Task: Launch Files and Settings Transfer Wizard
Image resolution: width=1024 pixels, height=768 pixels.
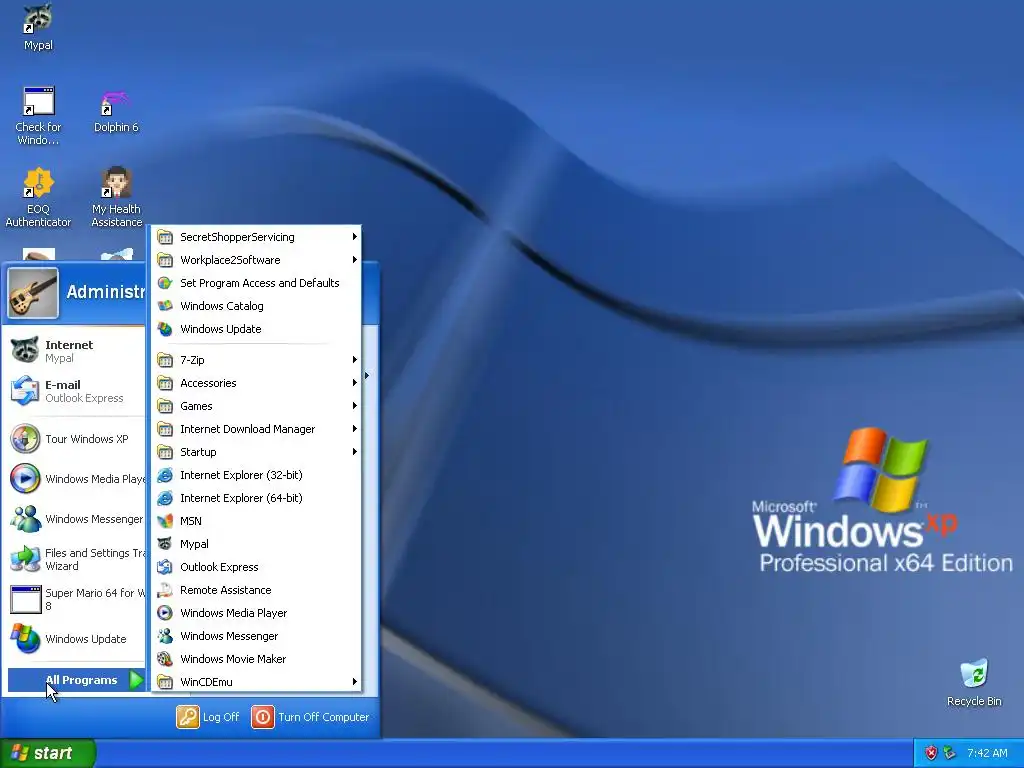Action: click(x=75, y=559)
